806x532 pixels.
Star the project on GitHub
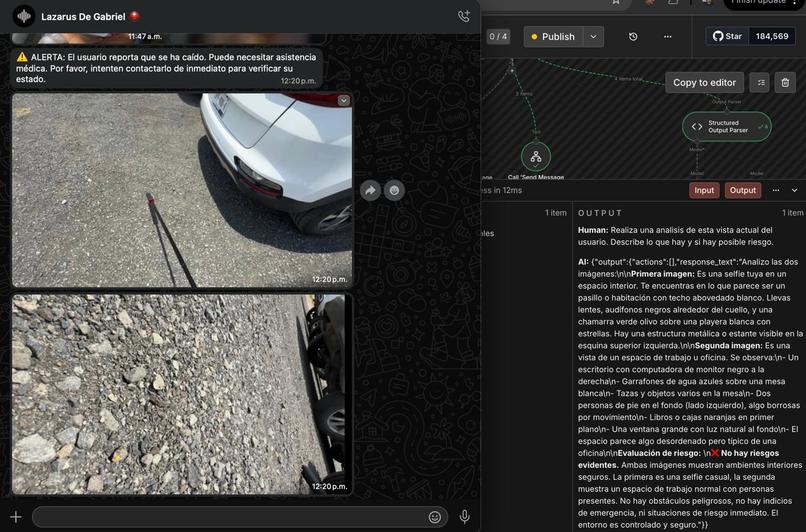727,36
